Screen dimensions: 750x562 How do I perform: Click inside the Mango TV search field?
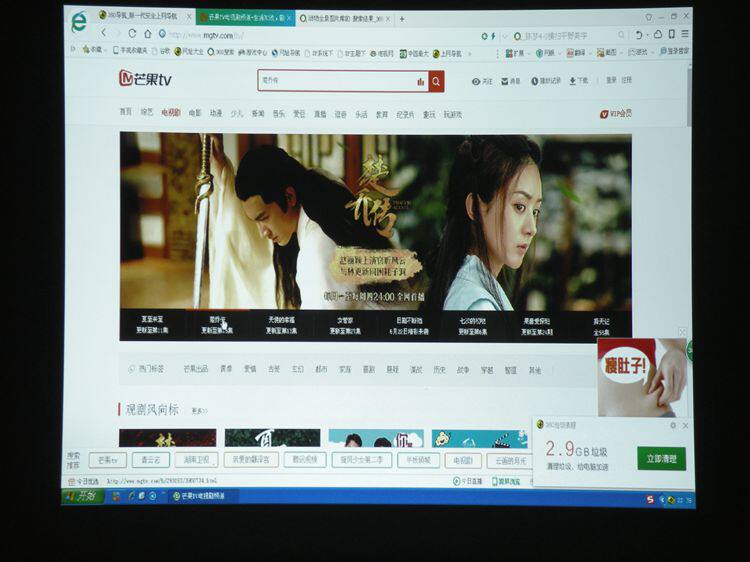tap(337, 81)
